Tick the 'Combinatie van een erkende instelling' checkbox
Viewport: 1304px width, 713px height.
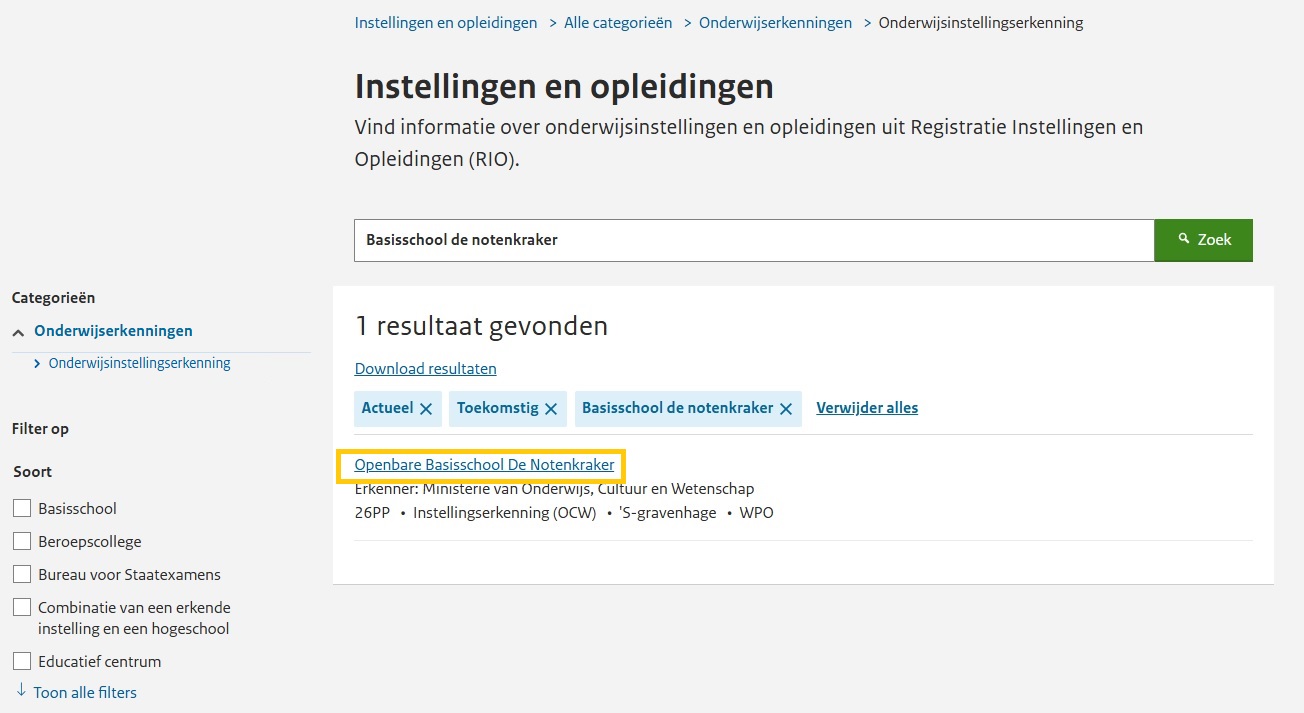(22, 607)
